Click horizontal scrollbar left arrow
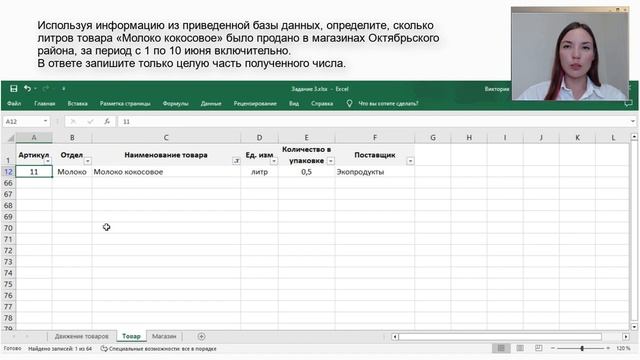 (x=395, y=337)
